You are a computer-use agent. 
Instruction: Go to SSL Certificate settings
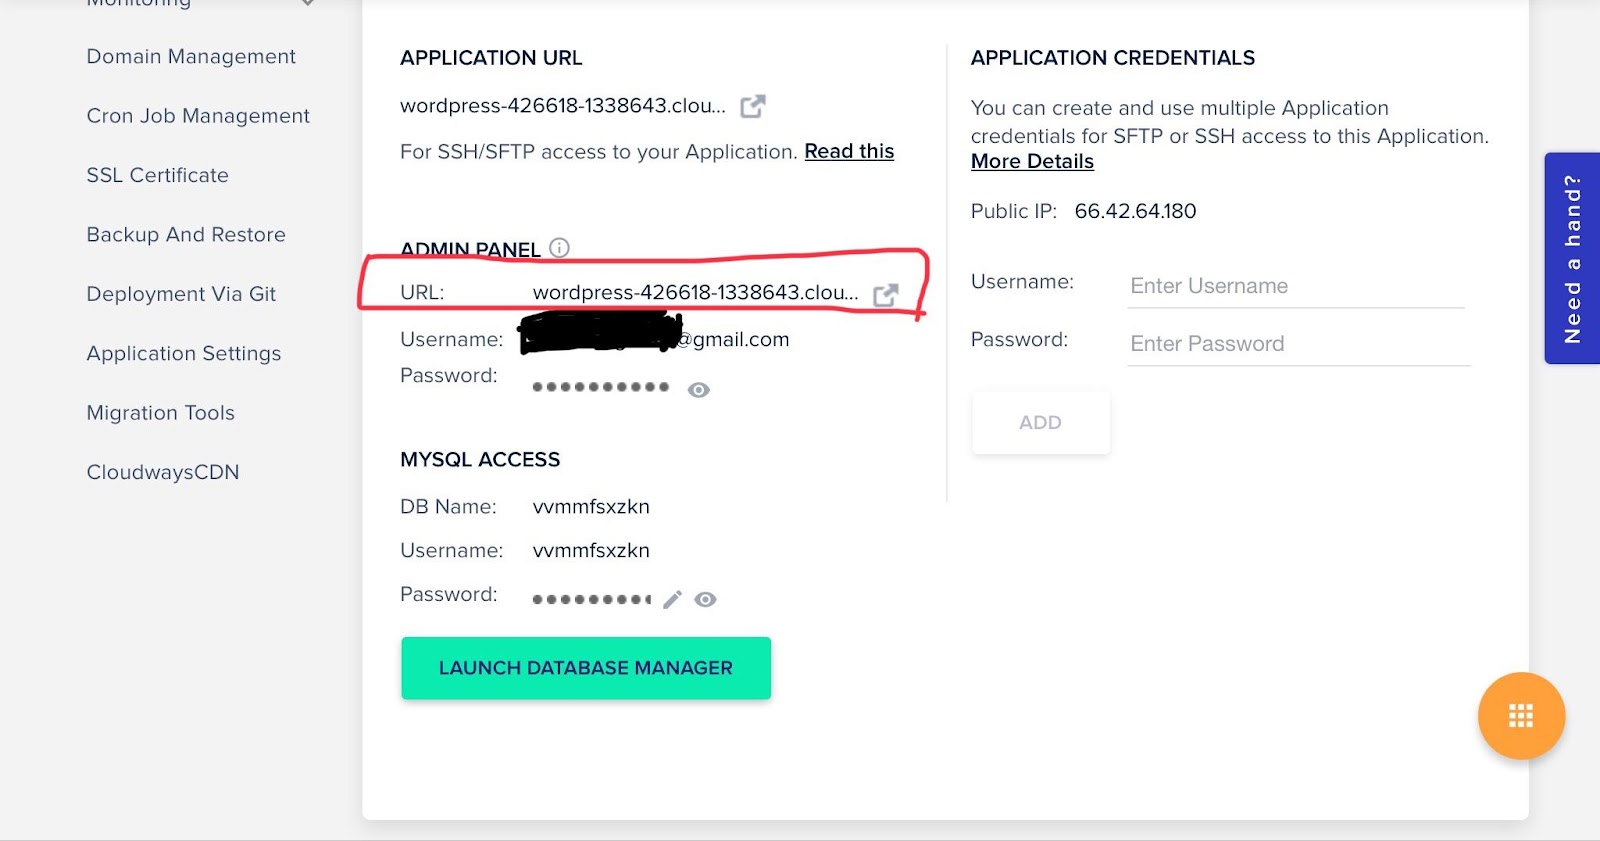(x=158, y=175)
